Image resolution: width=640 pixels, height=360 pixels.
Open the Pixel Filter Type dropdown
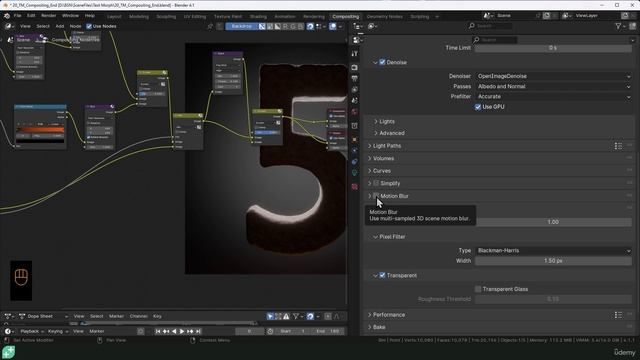pyautogui.click(x=553, y=251)
